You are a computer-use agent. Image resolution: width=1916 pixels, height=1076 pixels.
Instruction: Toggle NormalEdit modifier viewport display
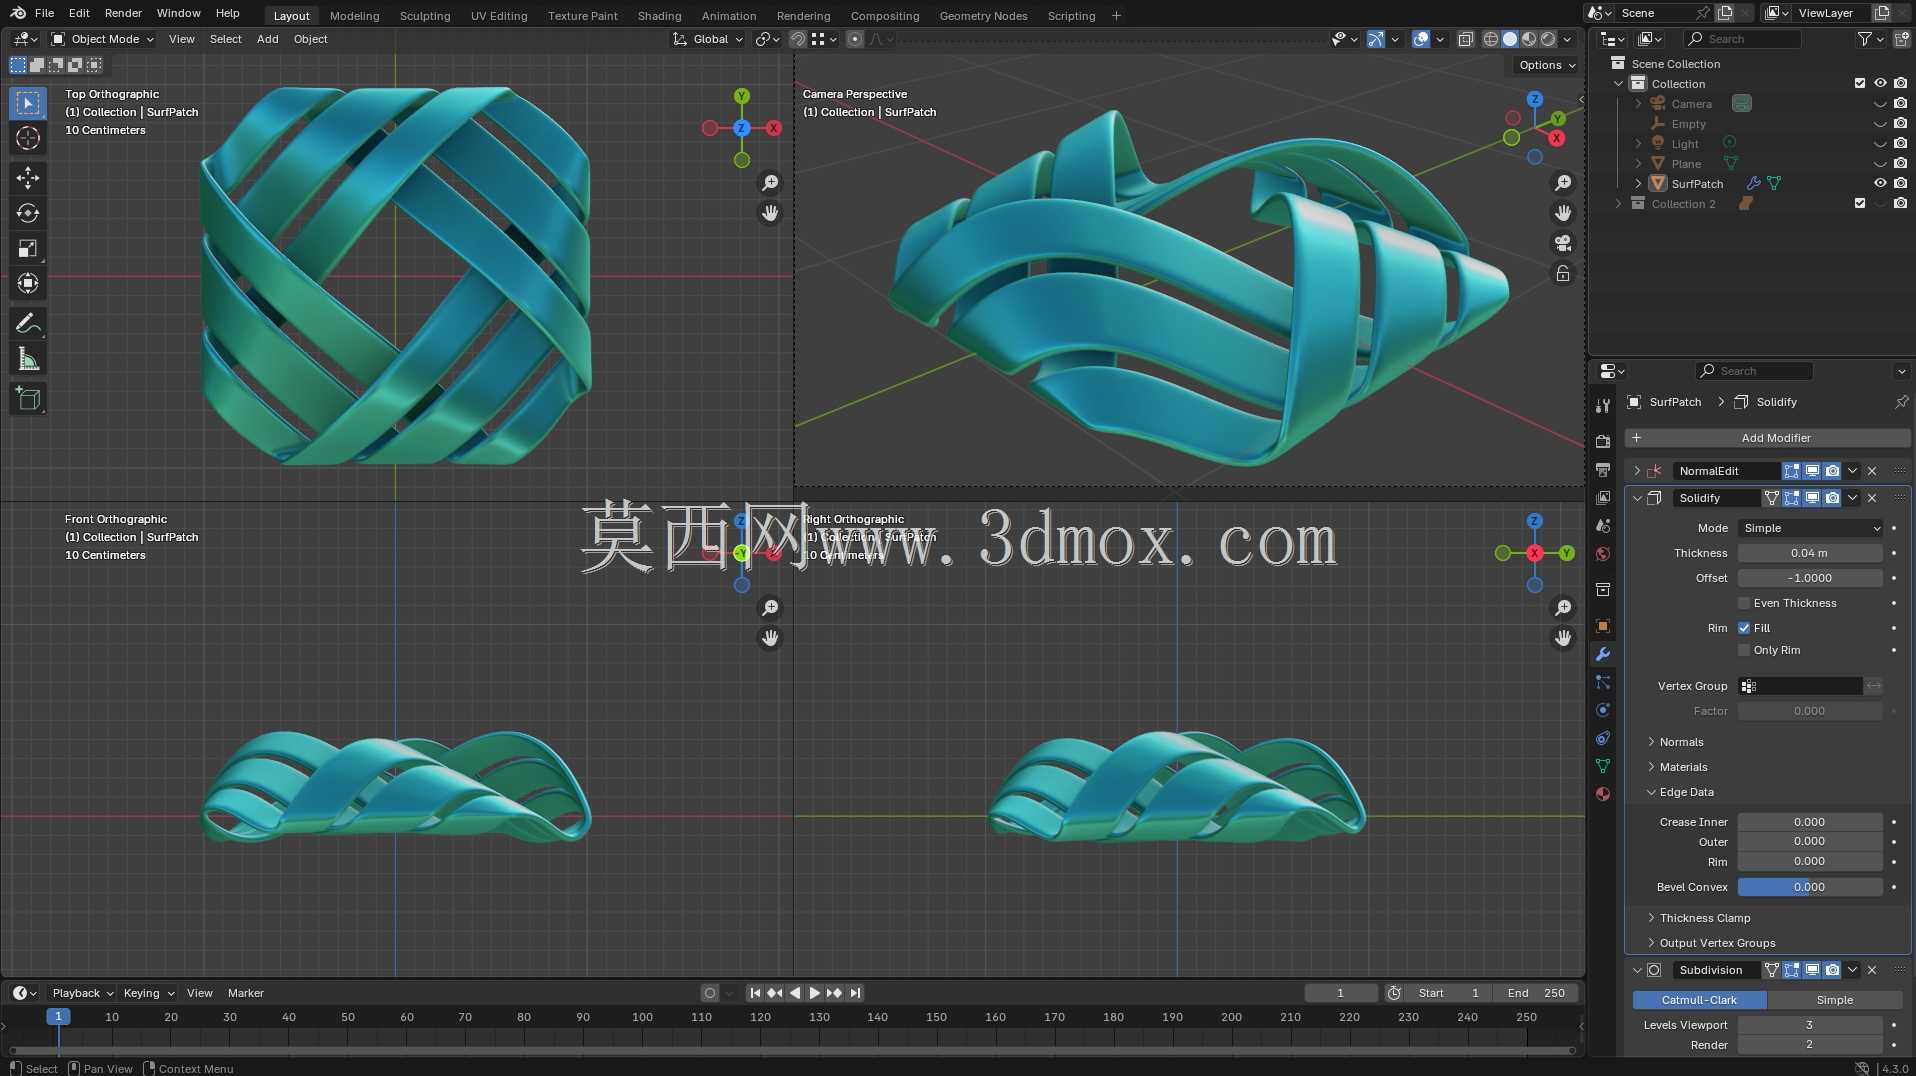[x=1812, y=471]
